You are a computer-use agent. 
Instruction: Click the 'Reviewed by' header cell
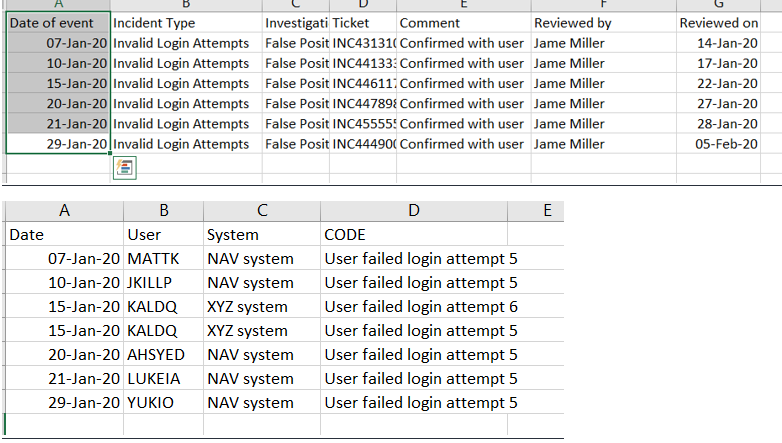click(603, 23)
